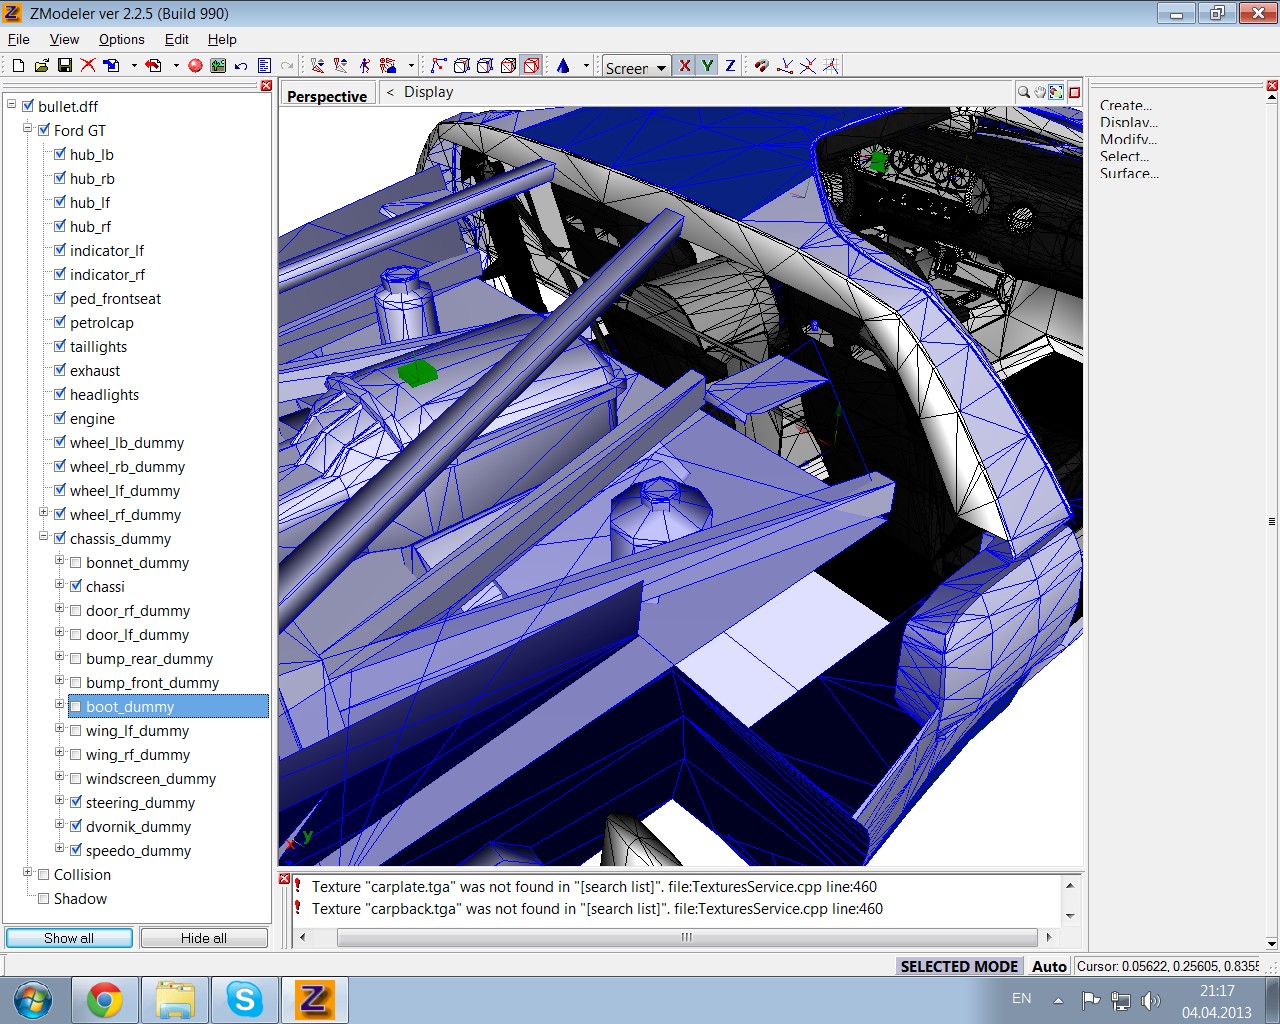Select the red wireframe-cube toolbar icon
Screen dimensions: 1280x1024
click(531, 66)
